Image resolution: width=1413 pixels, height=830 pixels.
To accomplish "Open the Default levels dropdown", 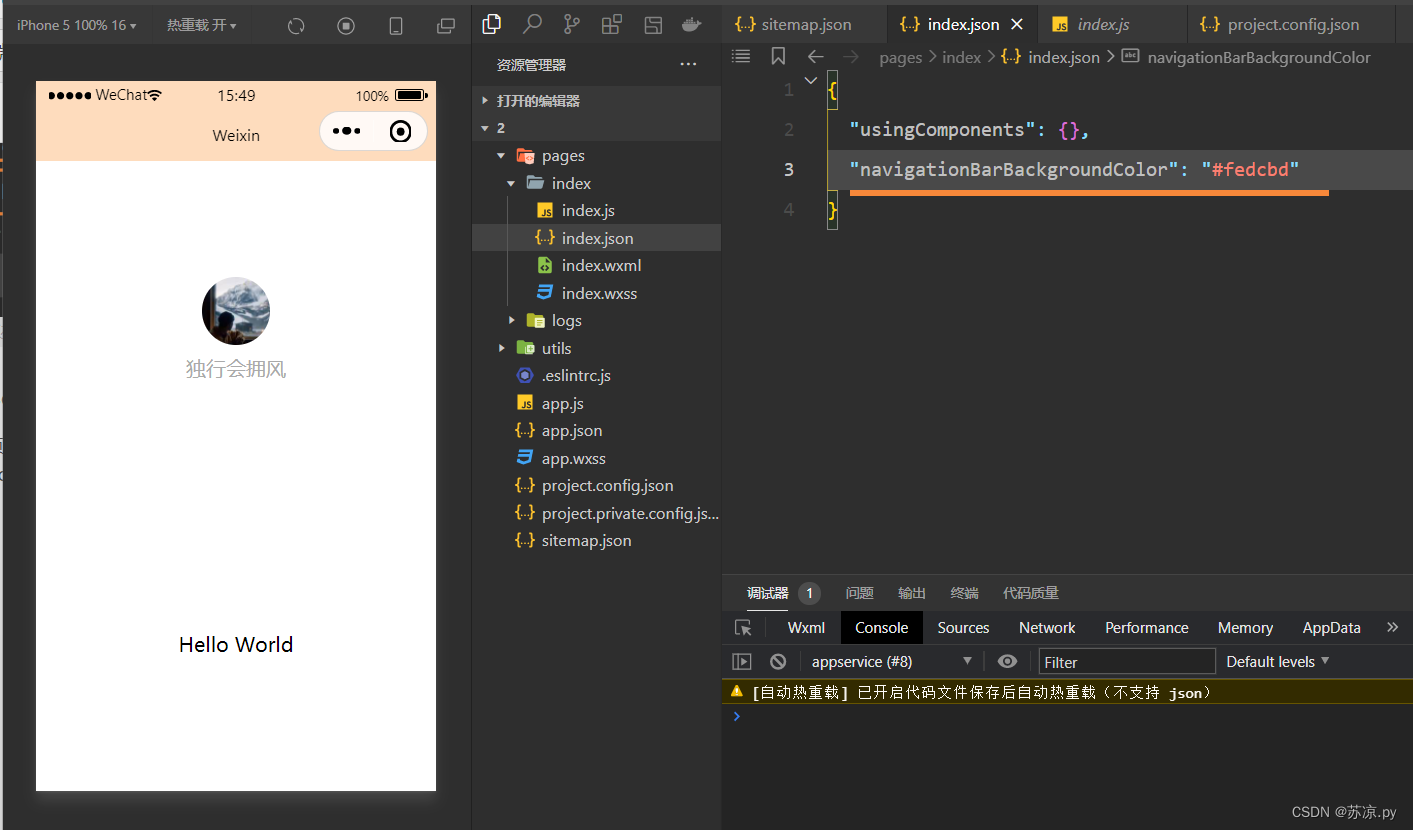I will click(1277, 662).
